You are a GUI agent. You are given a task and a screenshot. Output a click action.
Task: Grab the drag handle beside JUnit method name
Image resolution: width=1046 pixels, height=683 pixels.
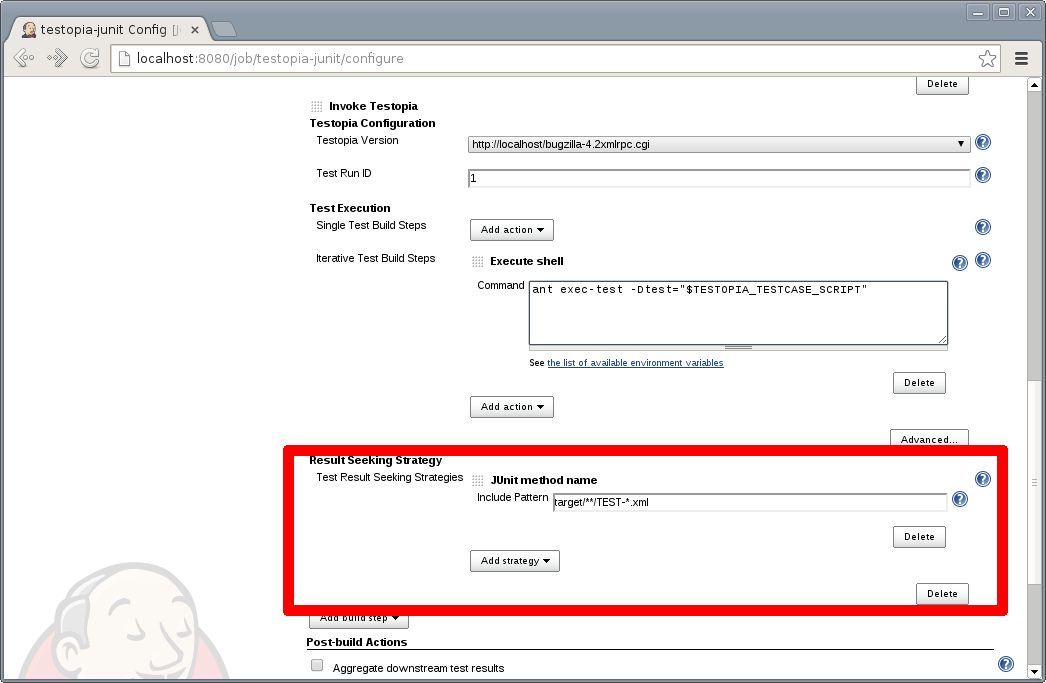pos(478,480)
